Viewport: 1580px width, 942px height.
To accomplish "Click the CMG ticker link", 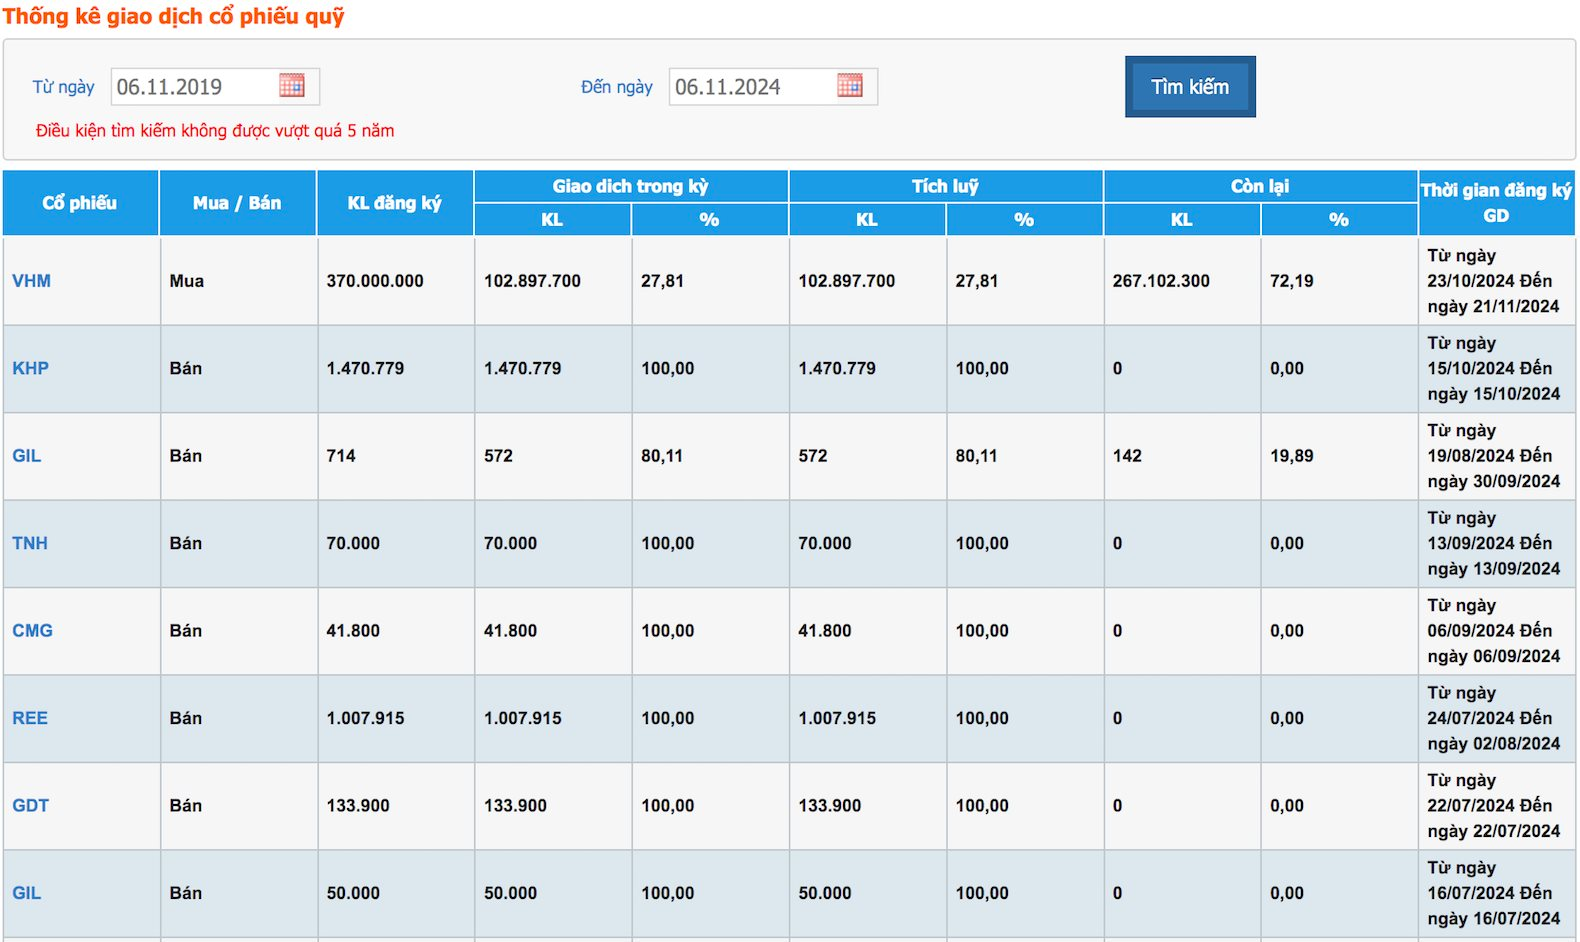I will pos(32,631).
